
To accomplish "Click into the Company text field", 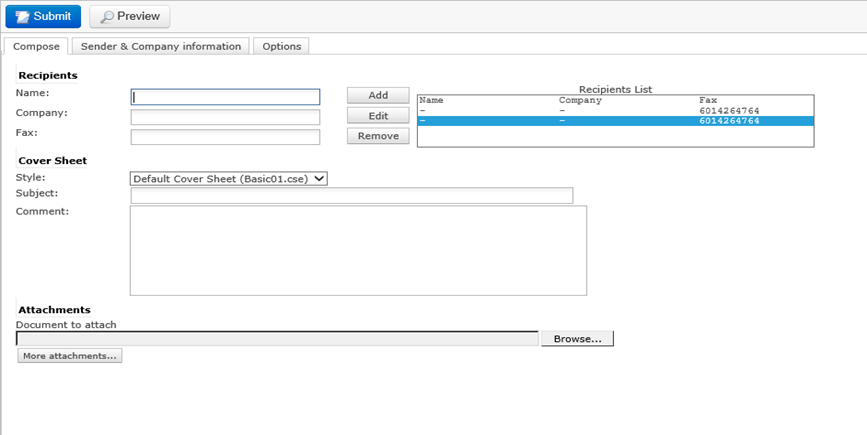I will click(x=225, y=117).
